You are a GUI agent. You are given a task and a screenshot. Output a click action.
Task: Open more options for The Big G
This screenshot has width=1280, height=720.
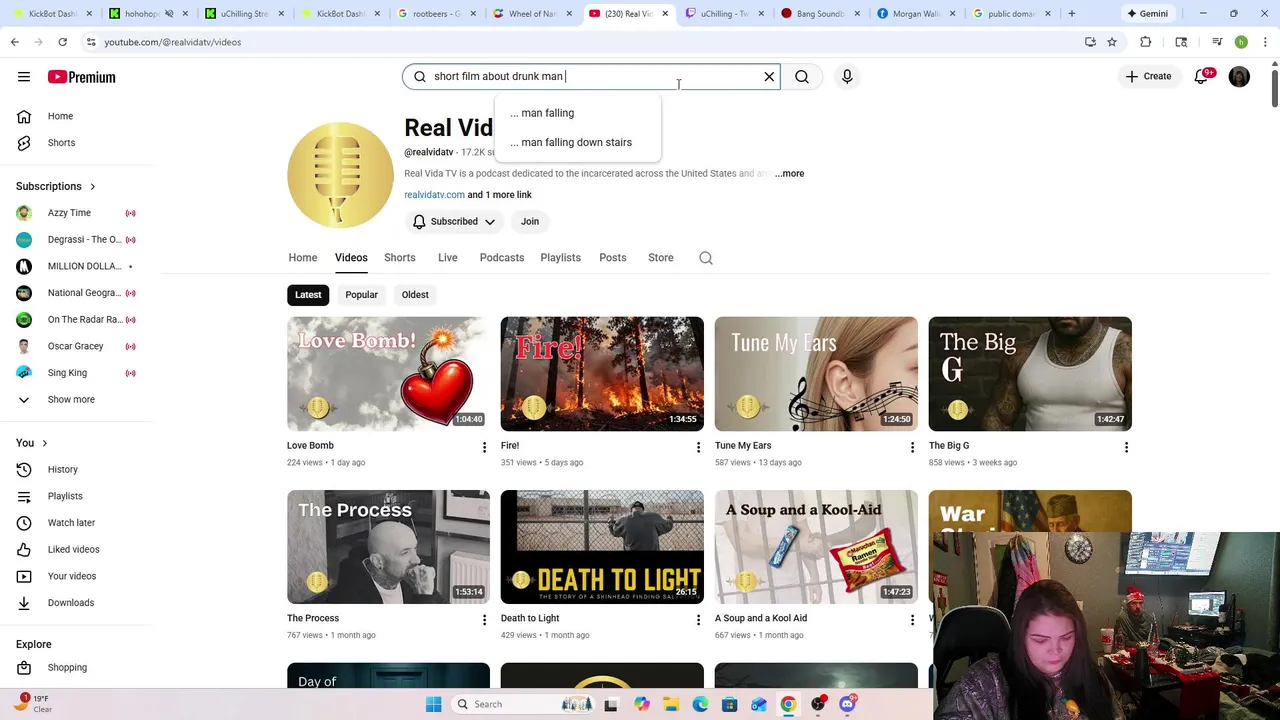pos(1126,447)
